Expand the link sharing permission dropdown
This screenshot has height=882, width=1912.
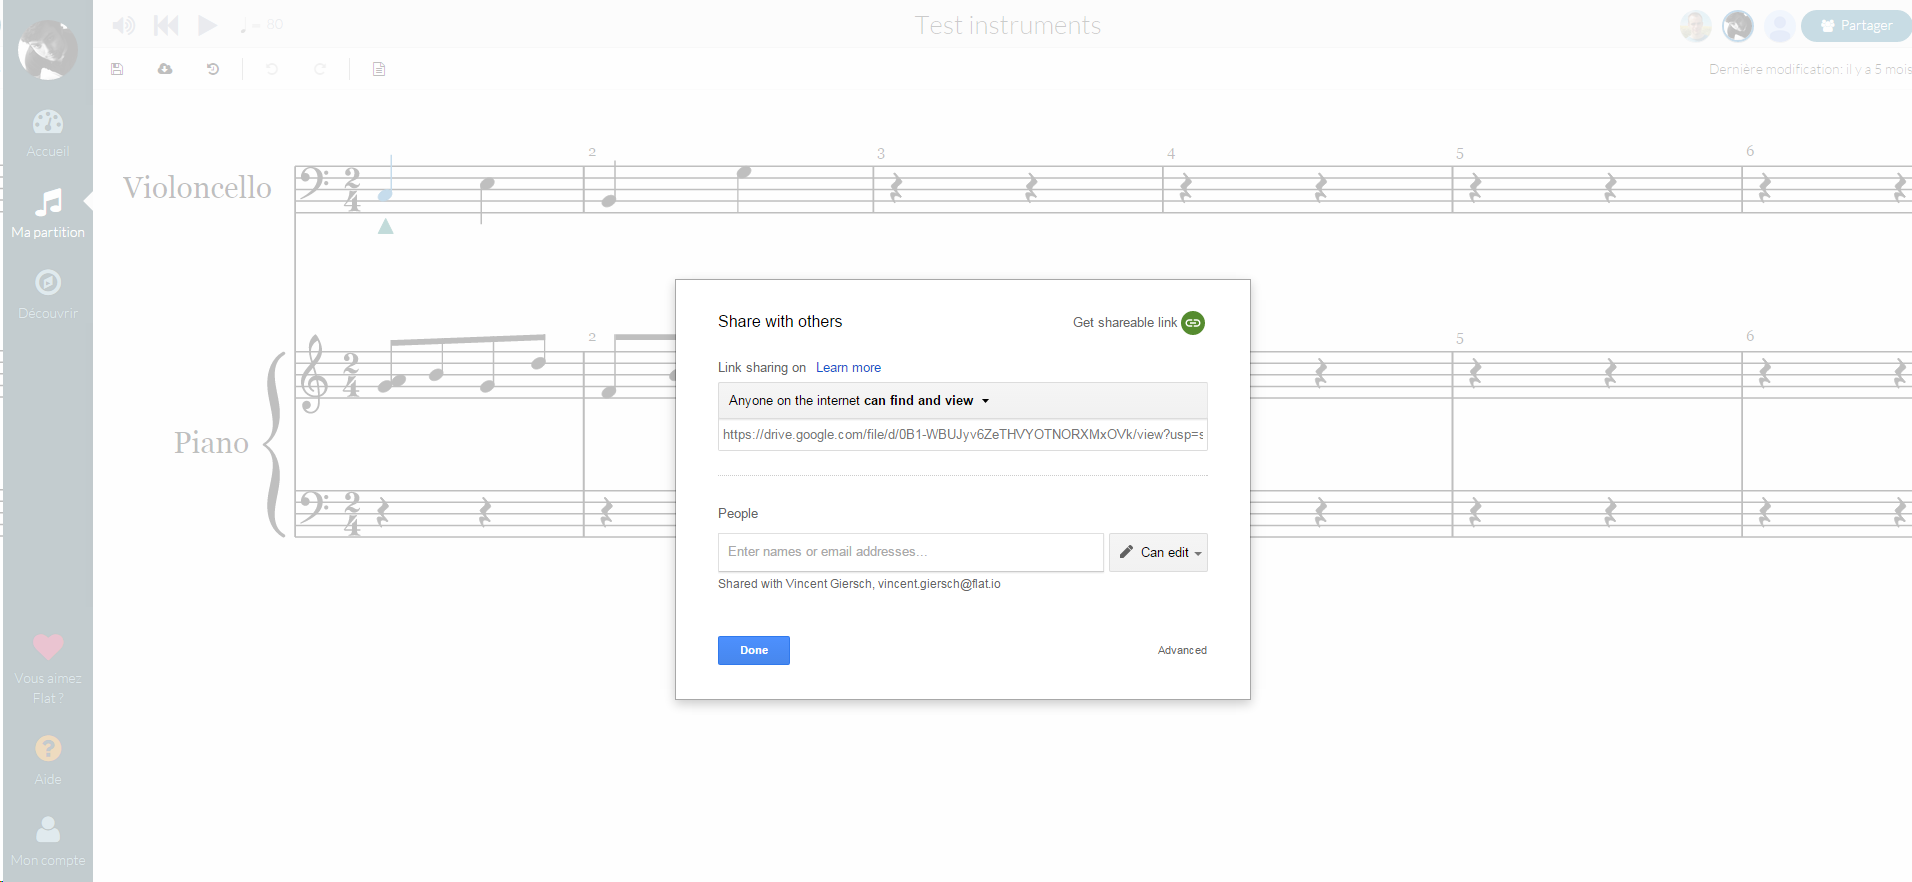click(x=962, y=401)
